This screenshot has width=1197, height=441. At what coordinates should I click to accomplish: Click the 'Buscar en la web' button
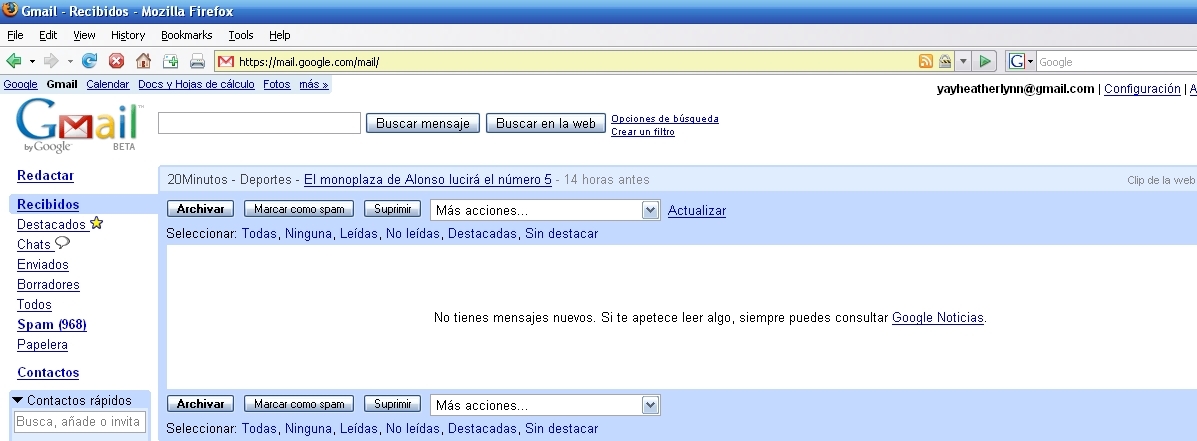(546, 124)
